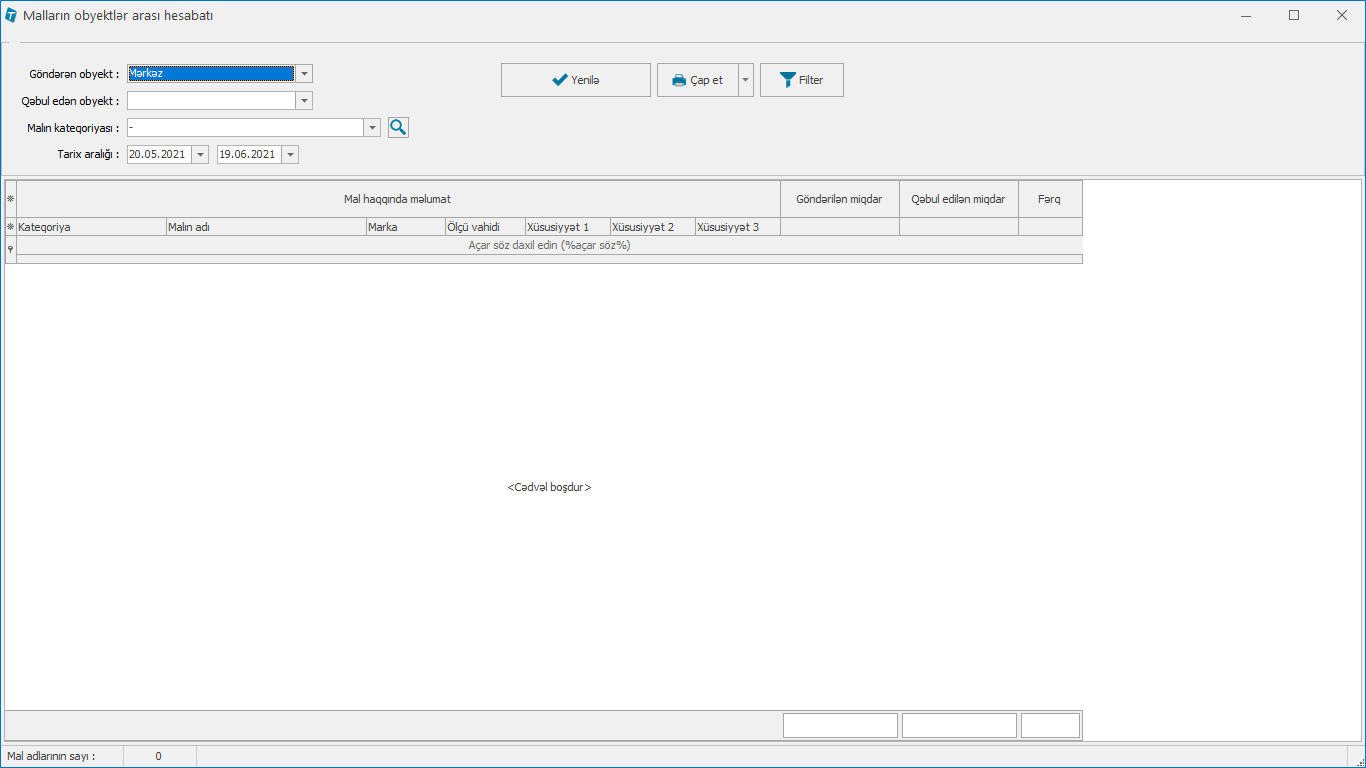This screenshot has width=1366, height=768.
Task: Open the Göndərən obyekt dropdown
Action: pyautogui.click(x=304, y=73)
